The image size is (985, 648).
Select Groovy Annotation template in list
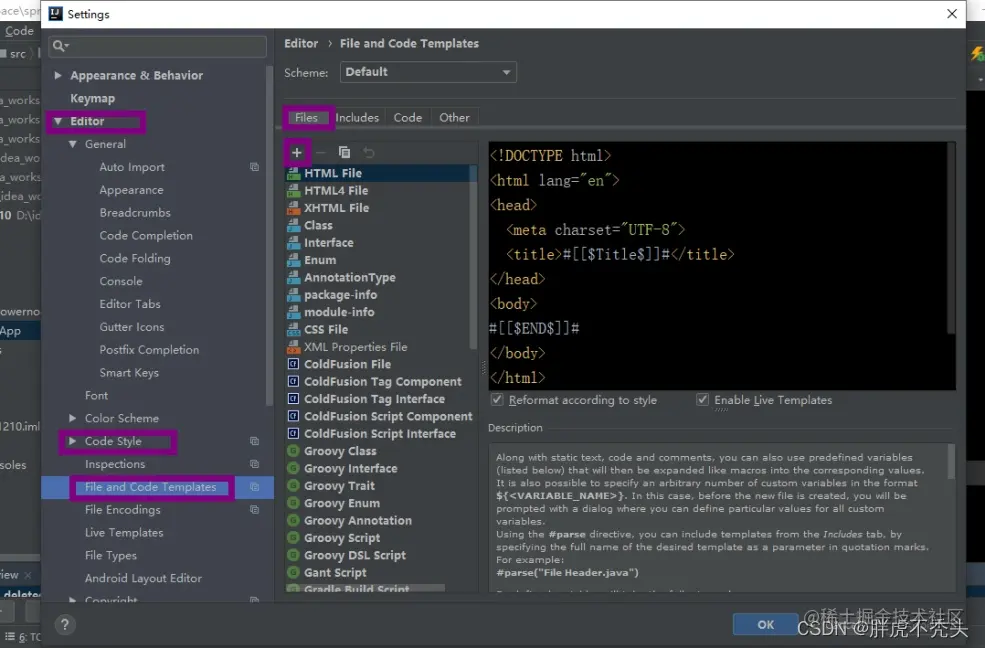click(358, 521)
